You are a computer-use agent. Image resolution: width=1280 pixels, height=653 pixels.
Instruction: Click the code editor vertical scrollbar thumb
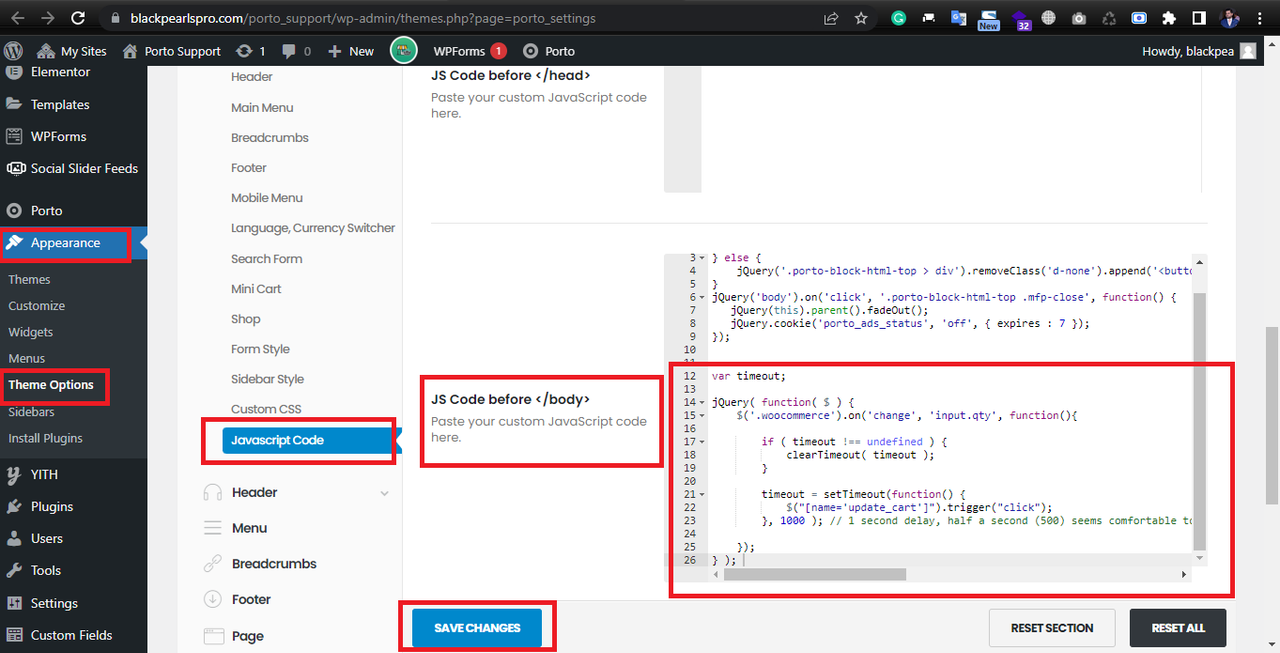click(x=1200, y=421)
